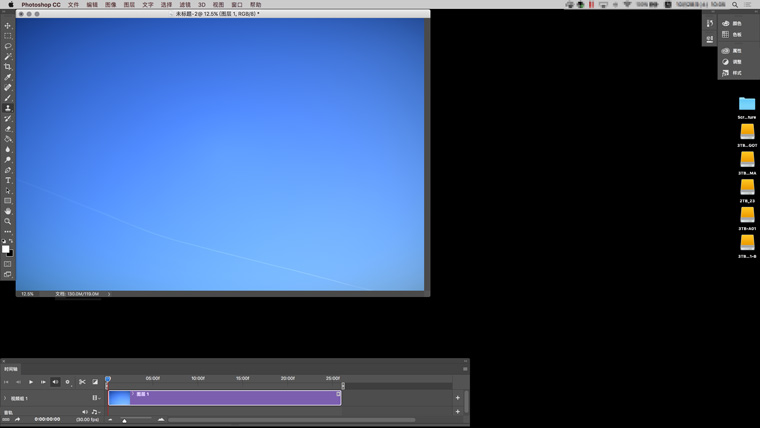The image size is (760, 428).
Task: Select the Clone Stamp tool
Action: 8,108
